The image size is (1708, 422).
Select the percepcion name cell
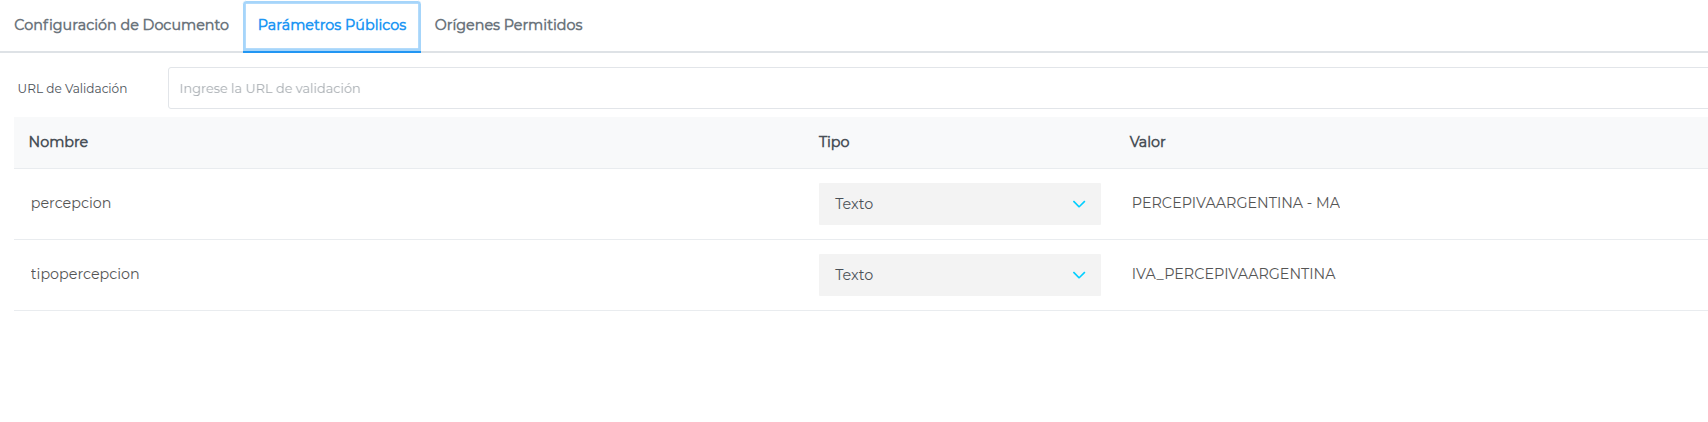pyautogui.click(x=71, y=203)
